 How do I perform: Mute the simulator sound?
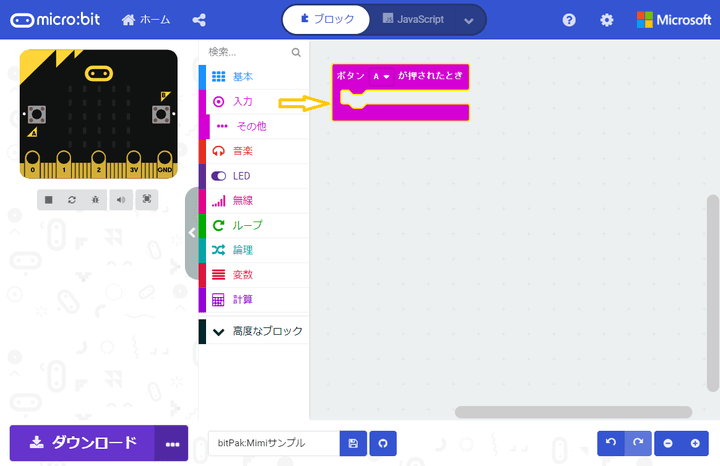pyautogui.click(x=121, y=200)
